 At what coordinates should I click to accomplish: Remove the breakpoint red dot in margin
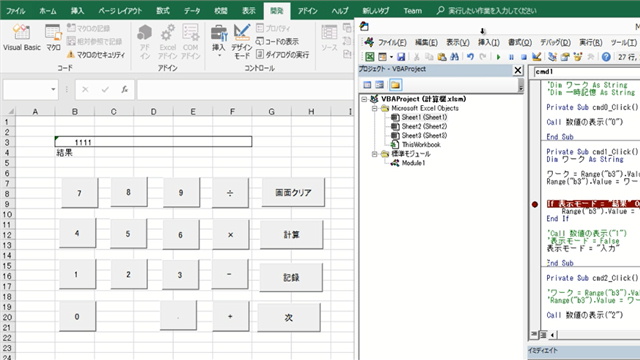click(x=534, y=204)
